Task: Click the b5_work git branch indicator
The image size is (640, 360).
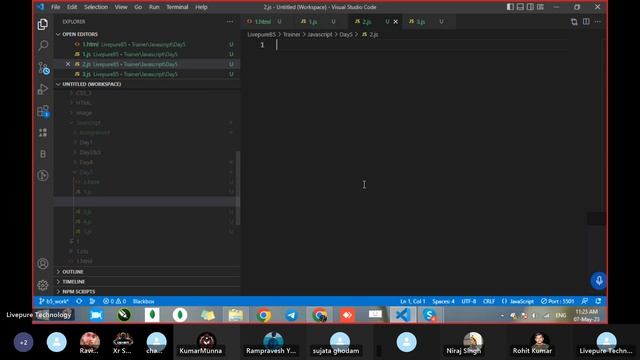Action: [x=53, y=301]
